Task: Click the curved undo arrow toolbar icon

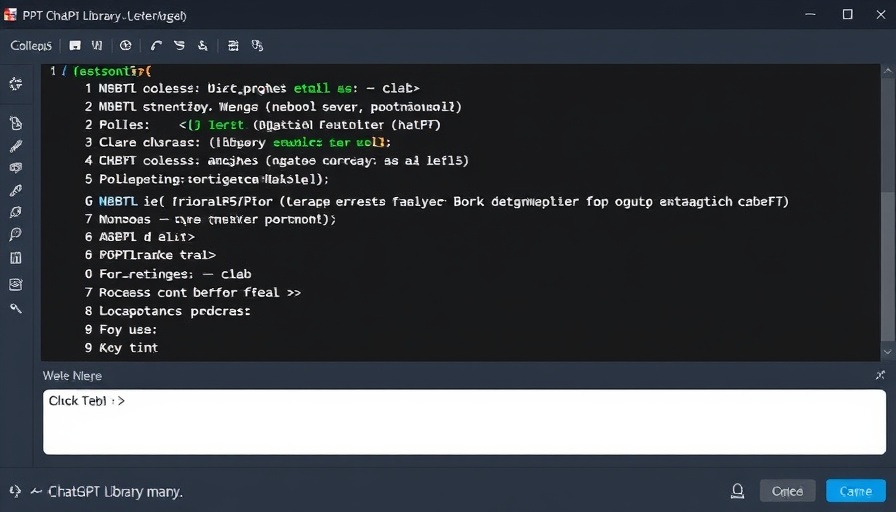Action: 156,46
